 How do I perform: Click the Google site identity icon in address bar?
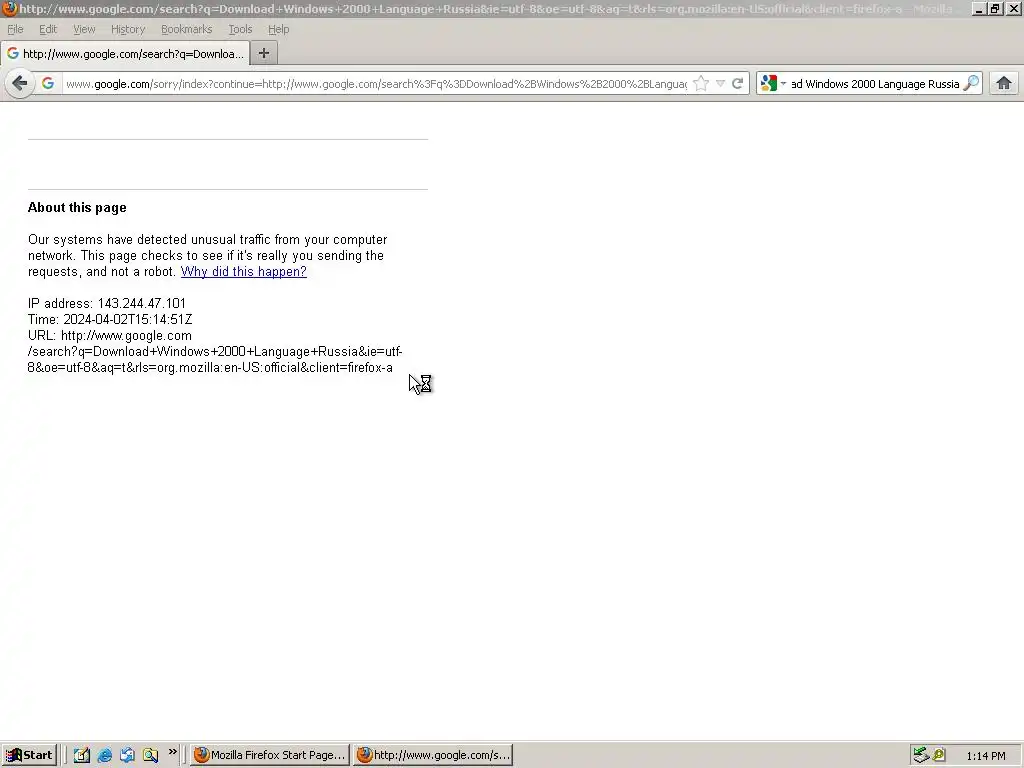[48, 84]
